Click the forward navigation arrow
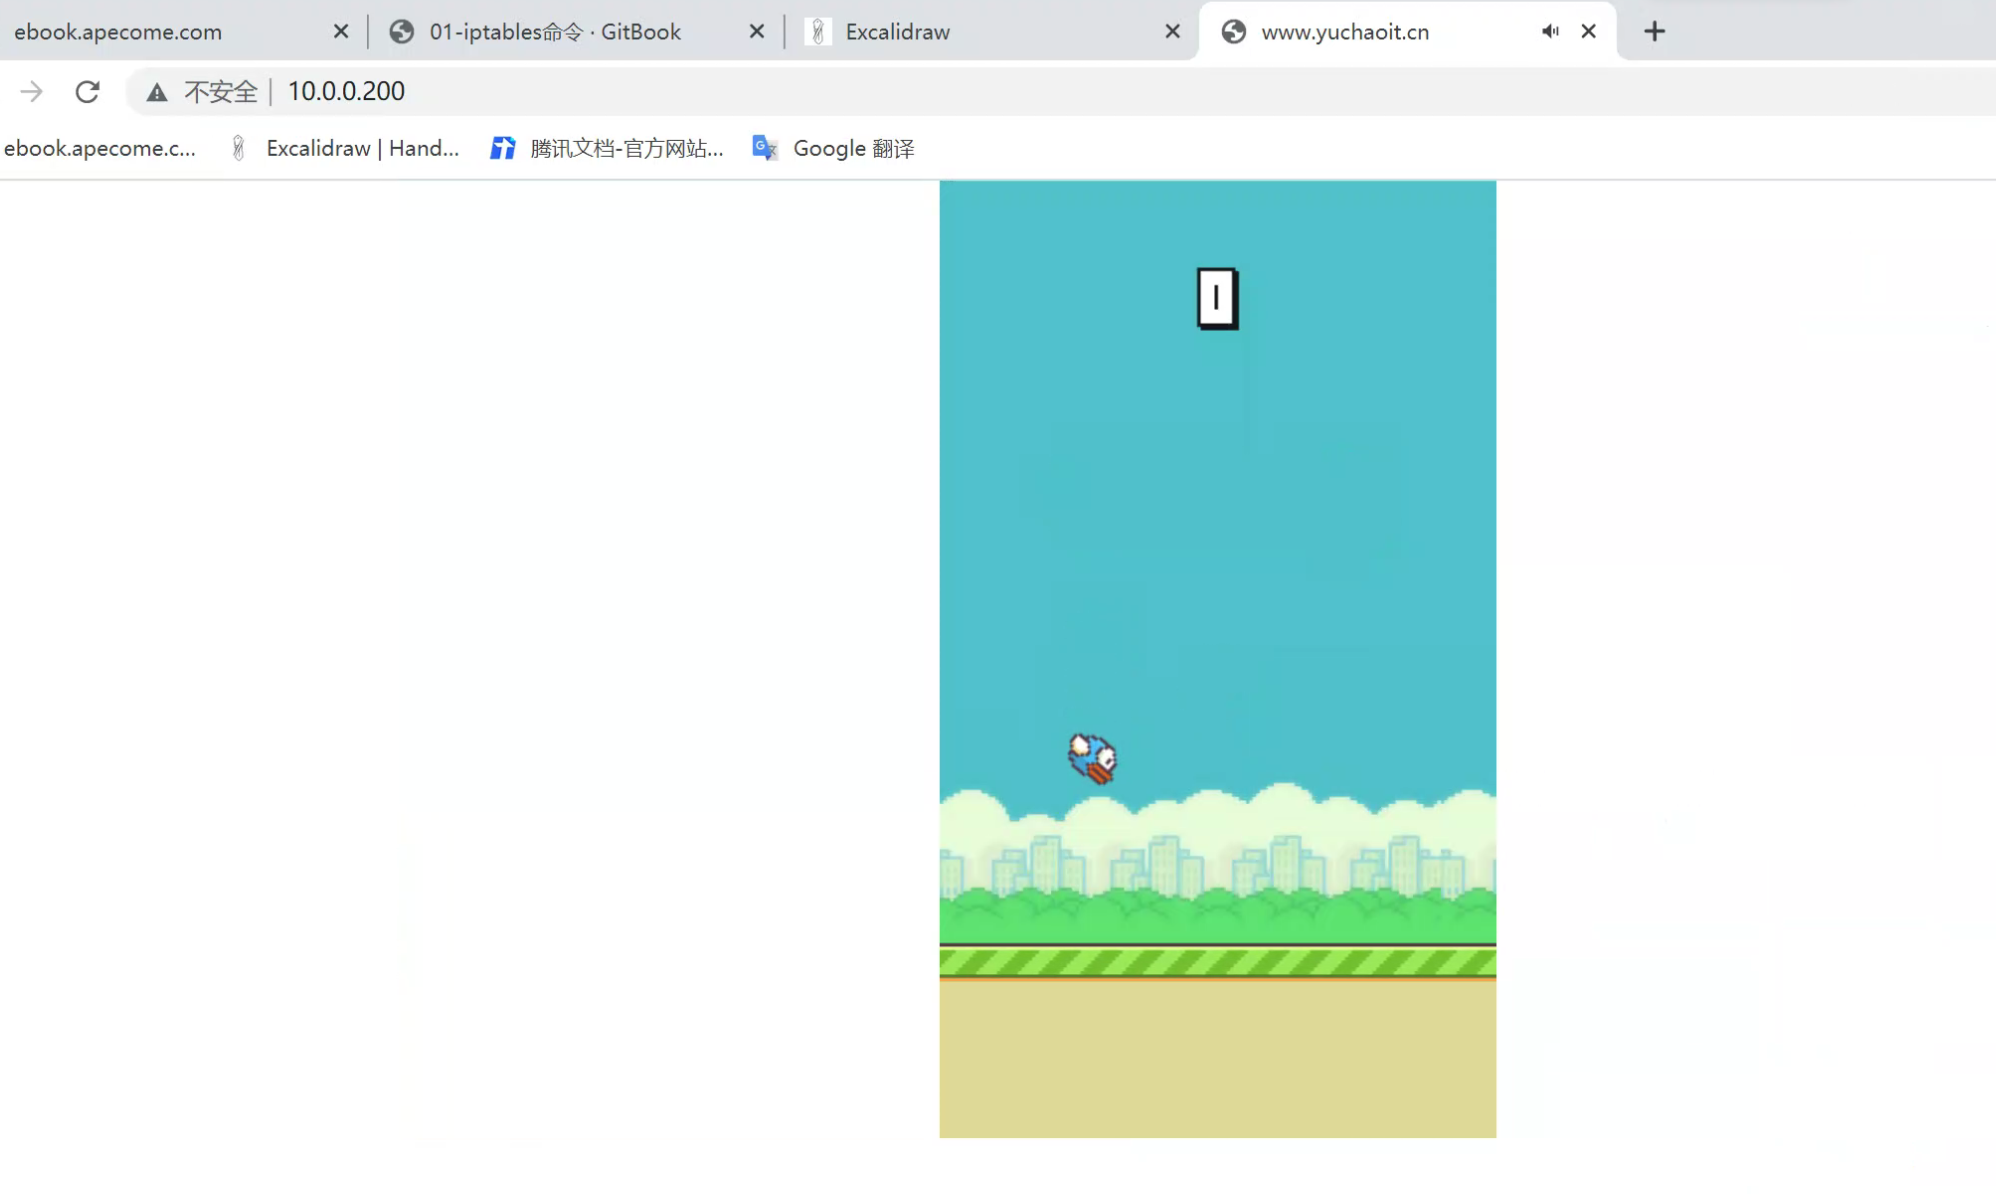The width and height of the screenshot is (1996, 1194). tap(31, 92)
